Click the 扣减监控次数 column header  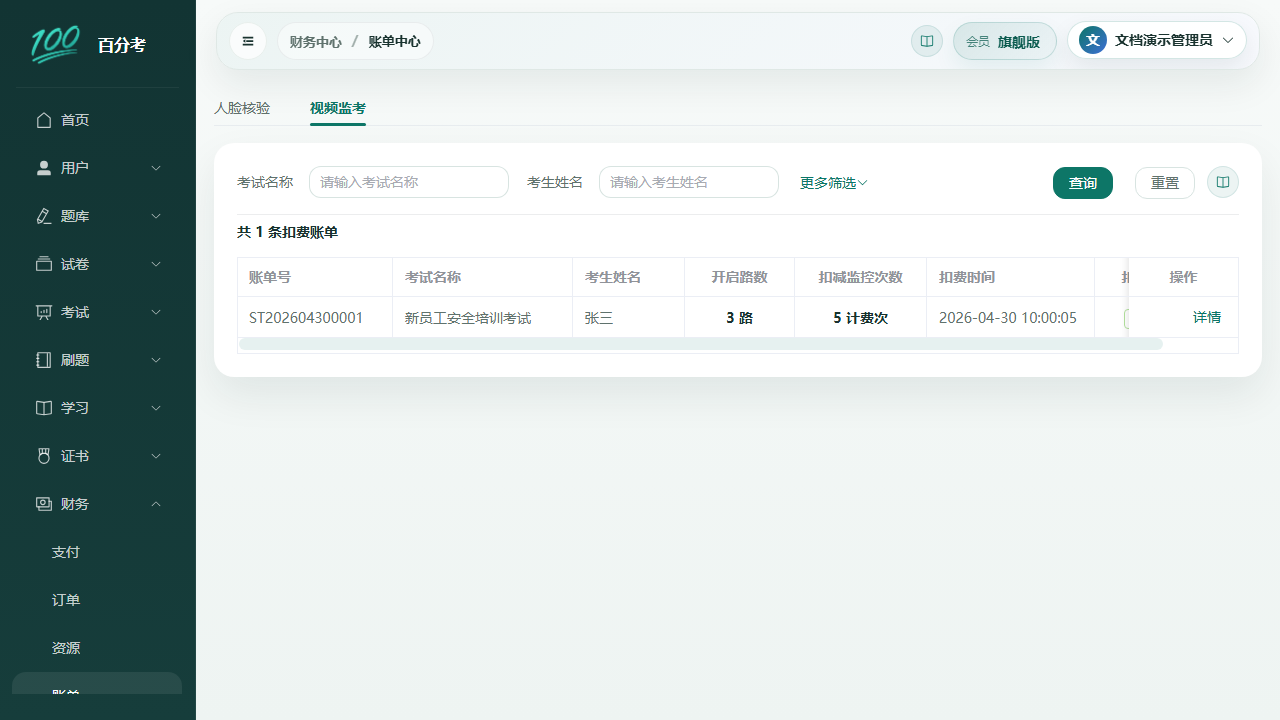860,277
